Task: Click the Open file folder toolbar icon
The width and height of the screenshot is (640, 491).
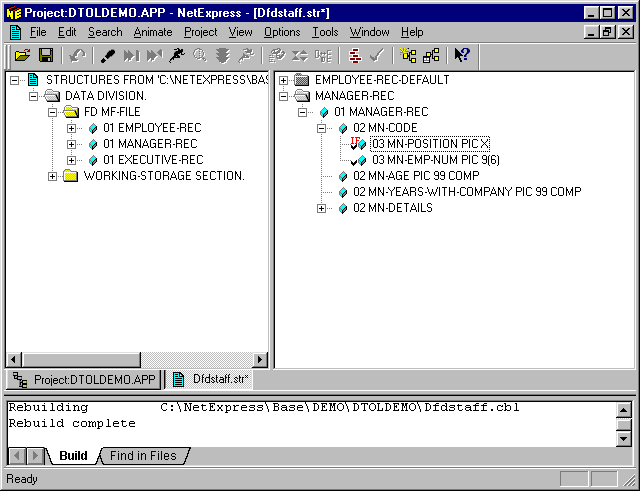Action: (x=23, y=55)
